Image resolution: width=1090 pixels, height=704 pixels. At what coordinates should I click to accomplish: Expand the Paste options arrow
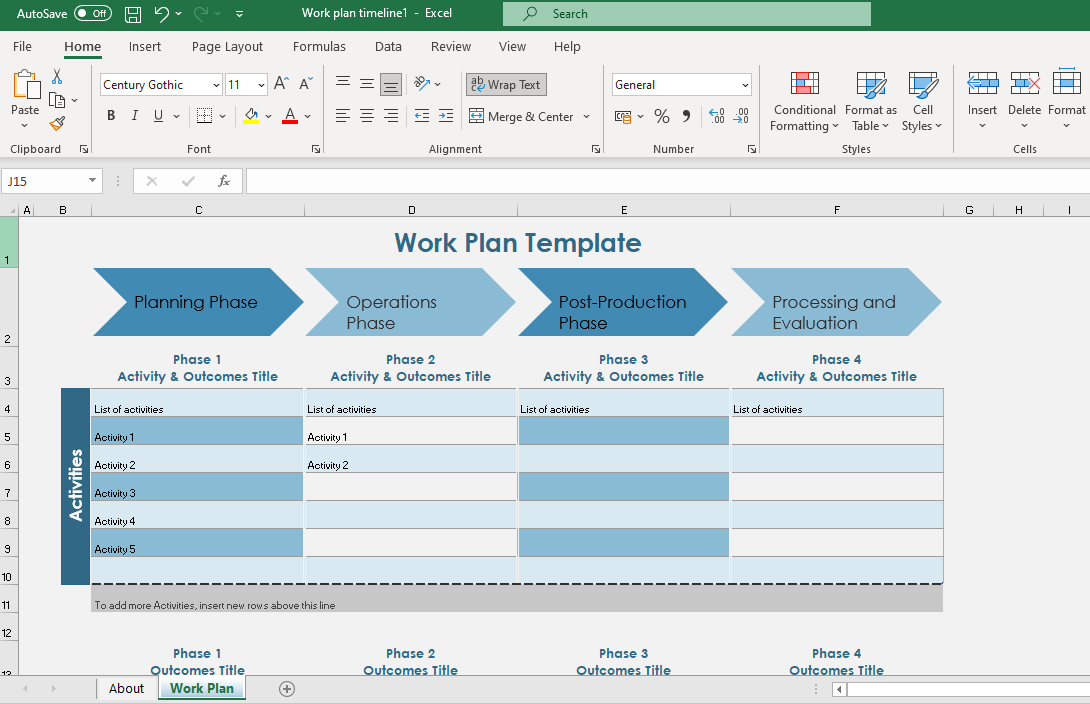tap(24, 126)
